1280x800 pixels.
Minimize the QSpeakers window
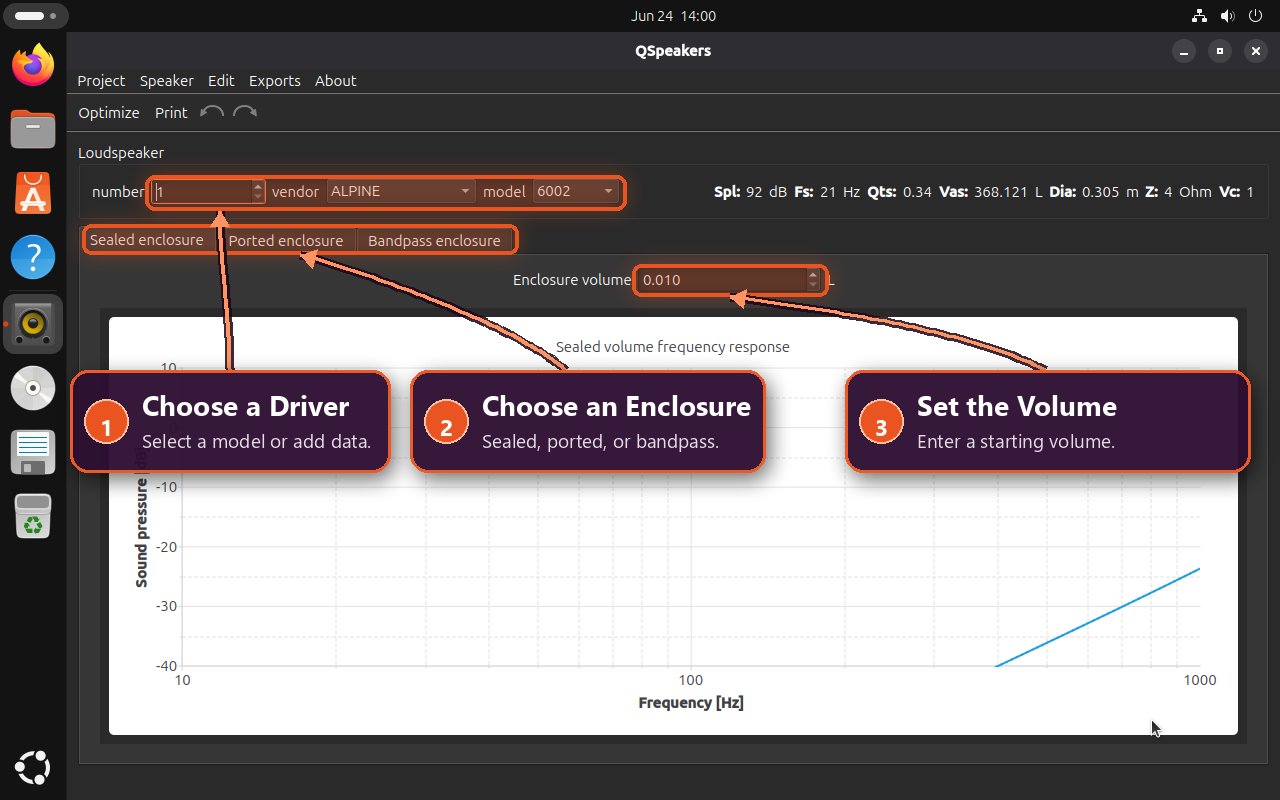pos(1184,51)
